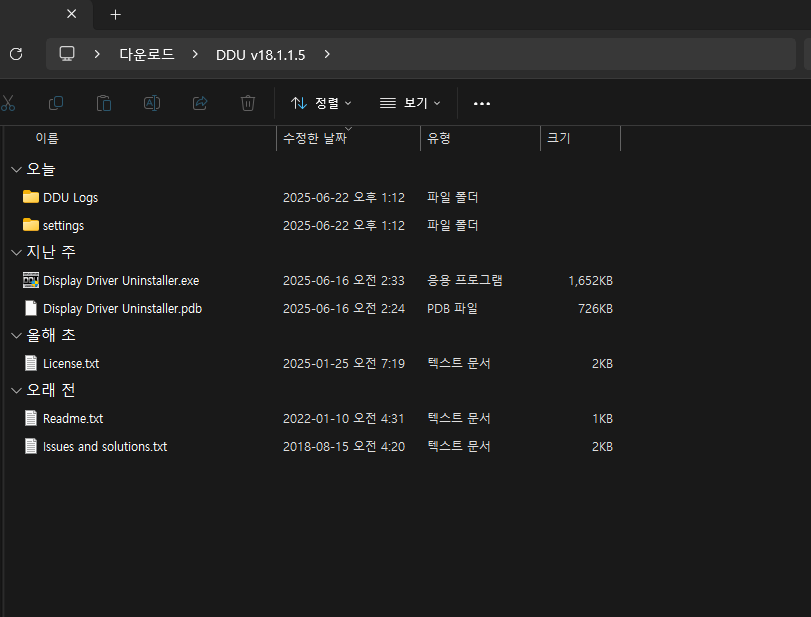The image size is (811, 617).
Task: Click the 응용 프로그램 type cell
Action: pos(464,280)
